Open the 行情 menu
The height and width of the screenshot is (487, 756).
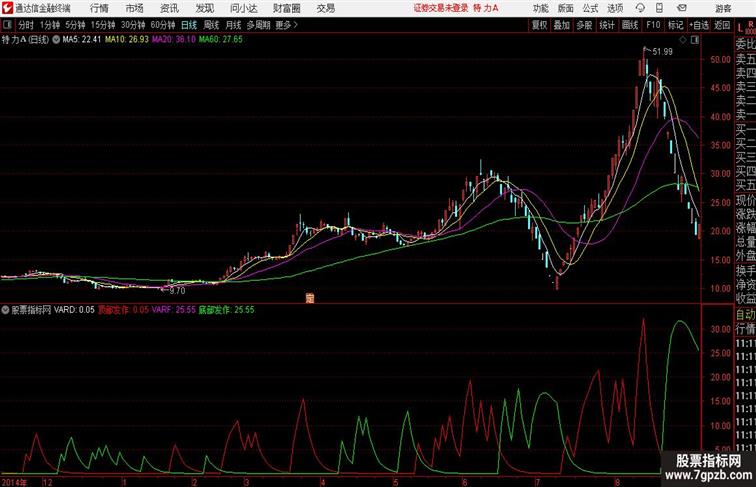tap(99, 8)
